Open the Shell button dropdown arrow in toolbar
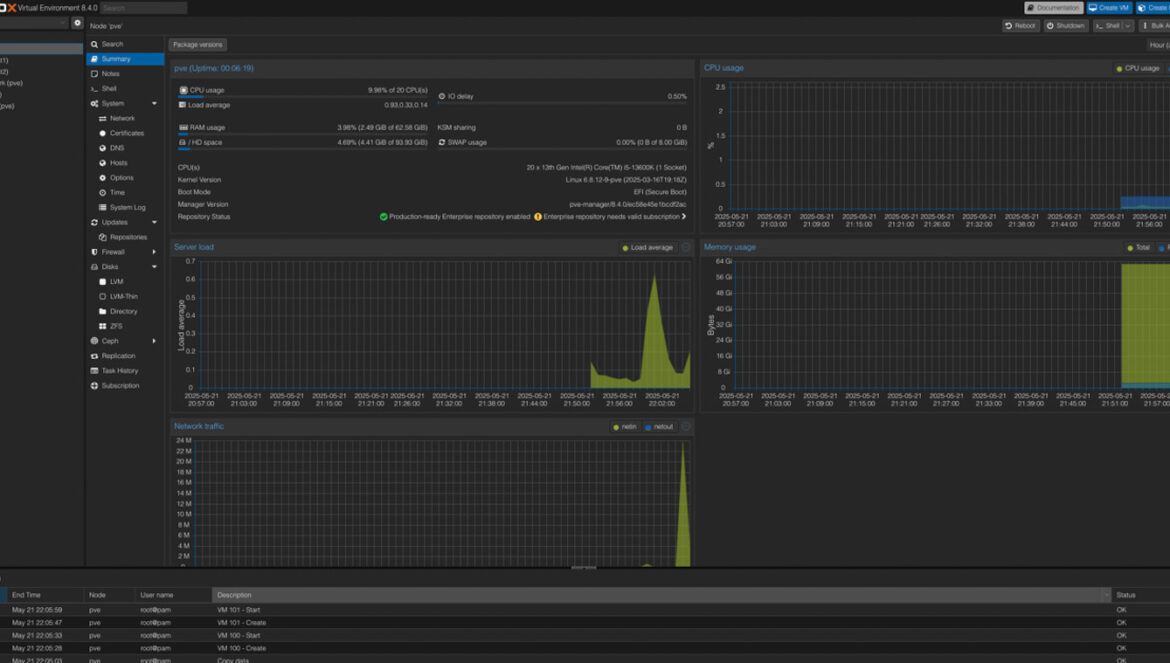 (x=1128, y=26)
